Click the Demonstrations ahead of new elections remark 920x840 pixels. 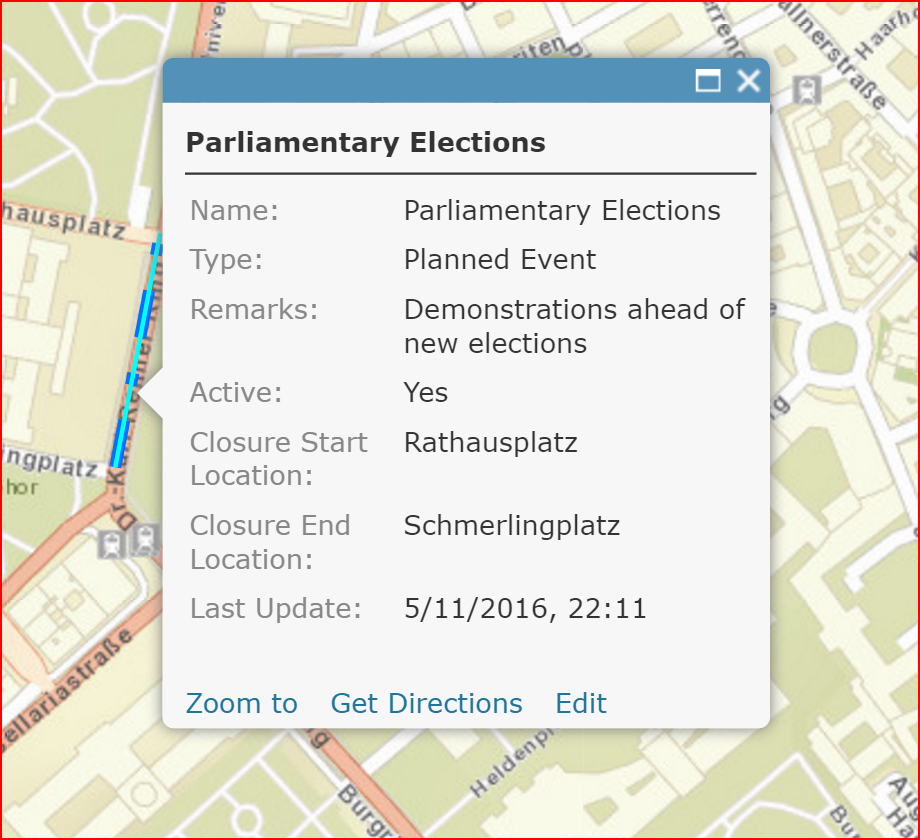click(574, 326)
